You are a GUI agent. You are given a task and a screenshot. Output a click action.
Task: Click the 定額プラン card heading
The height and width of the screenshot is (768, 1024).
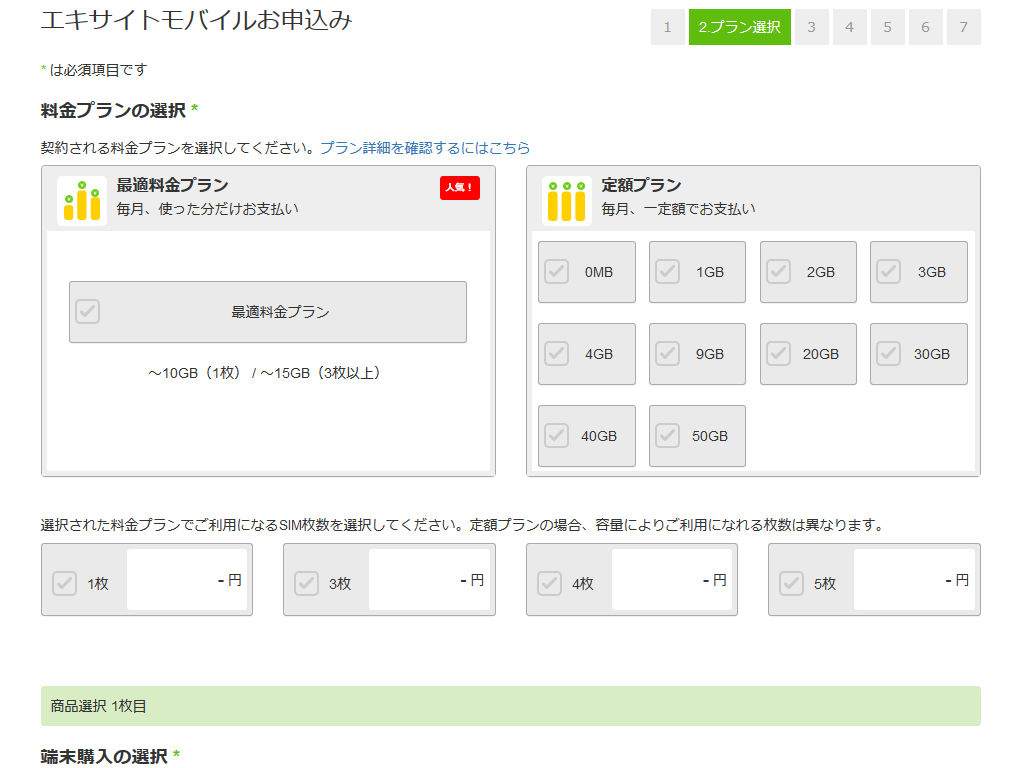coord(641,185)
